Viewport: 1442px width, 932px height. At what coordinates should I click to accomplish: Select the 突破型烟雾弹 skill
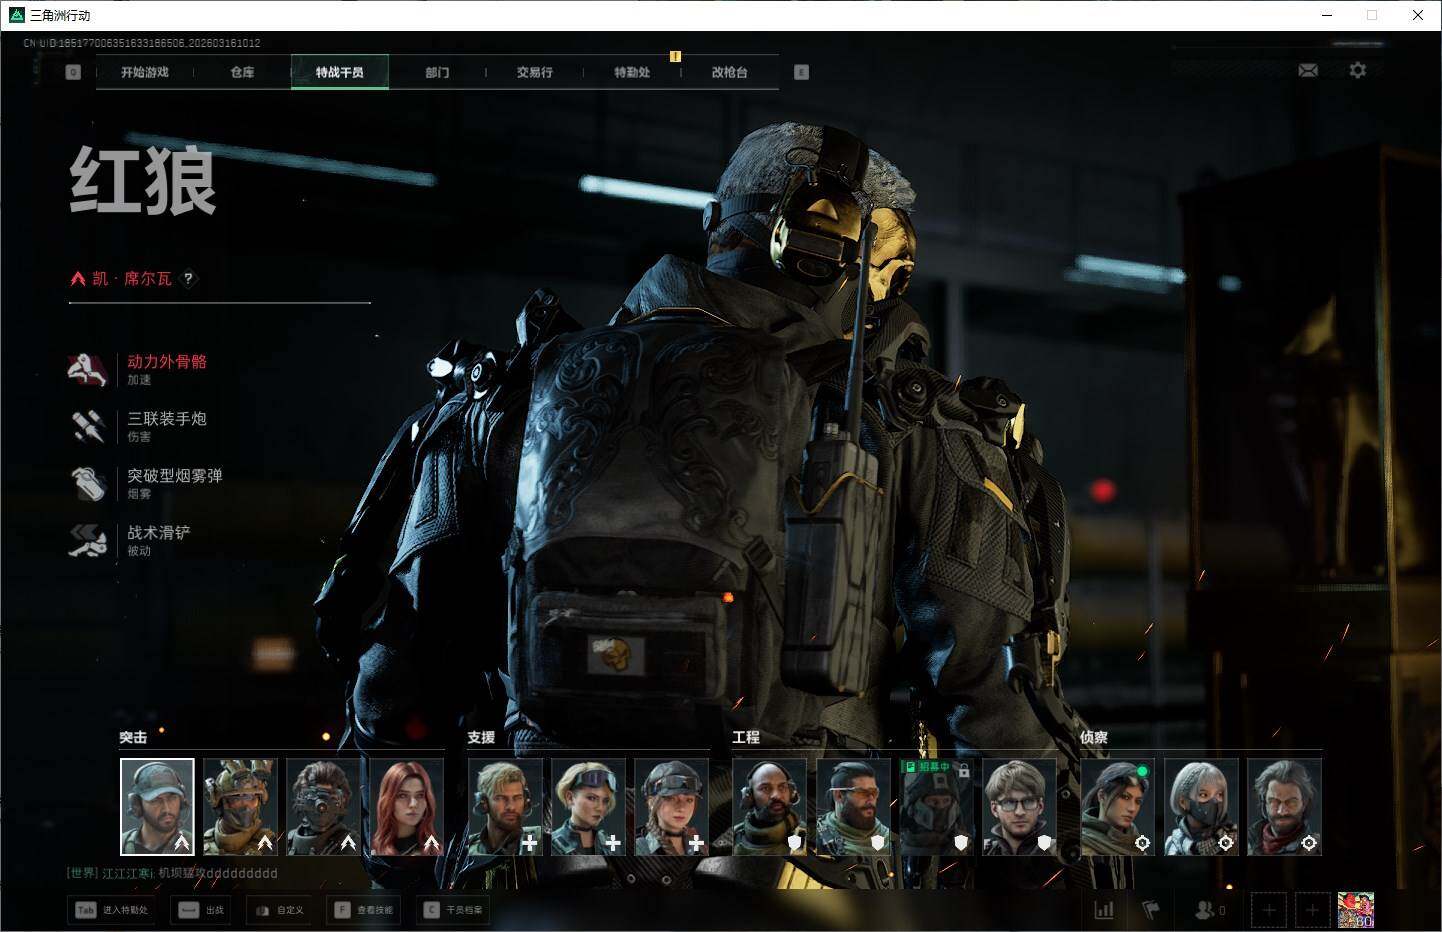tap(146, 483)
